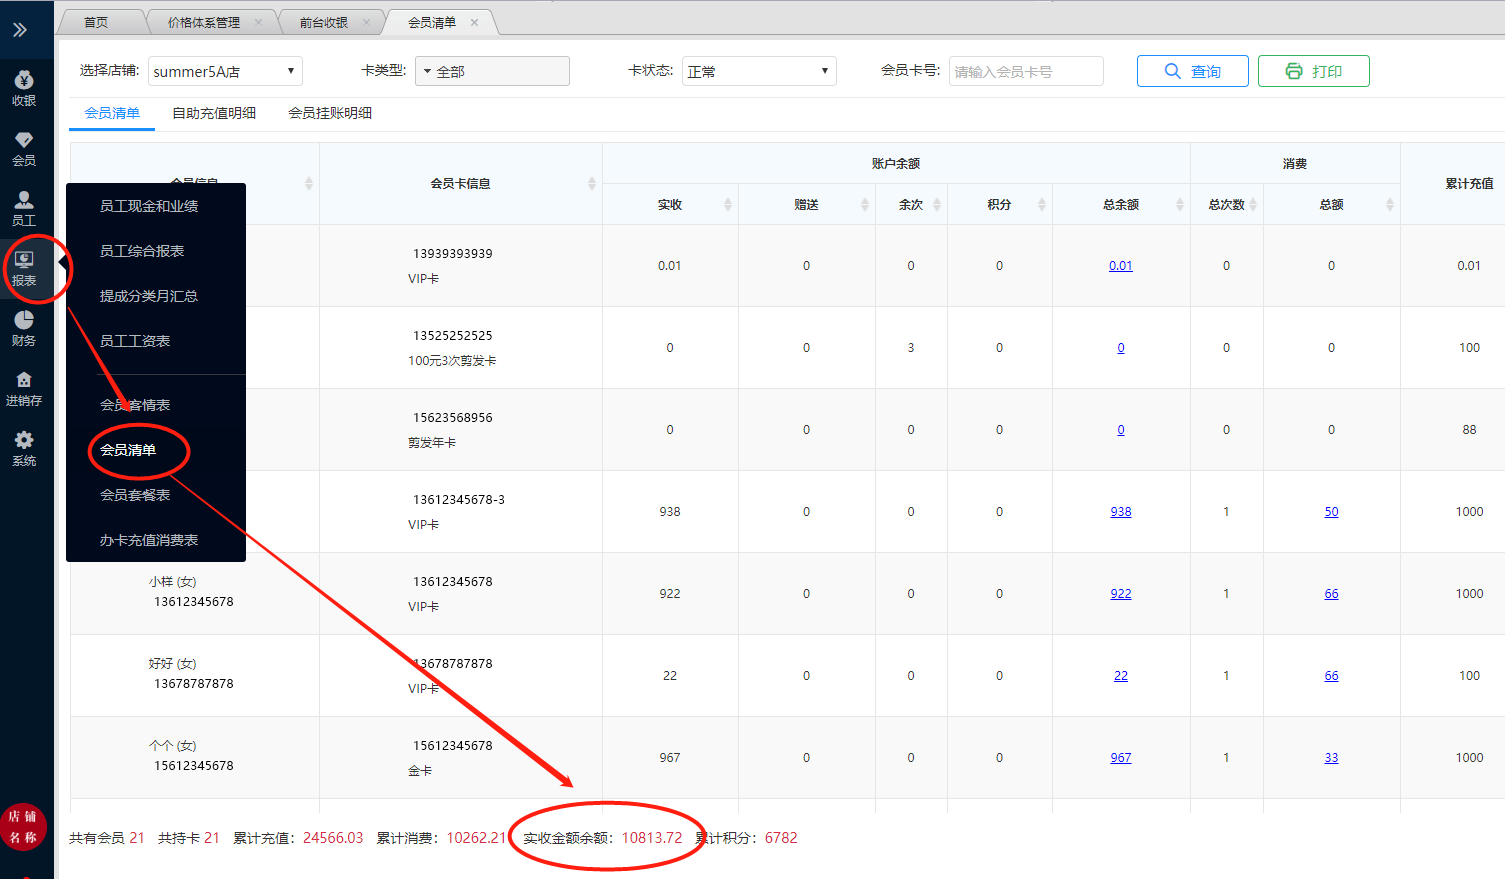Screen dimensions: 1505x879
Task: Open total balance link 22
Action: (1121, 676)
